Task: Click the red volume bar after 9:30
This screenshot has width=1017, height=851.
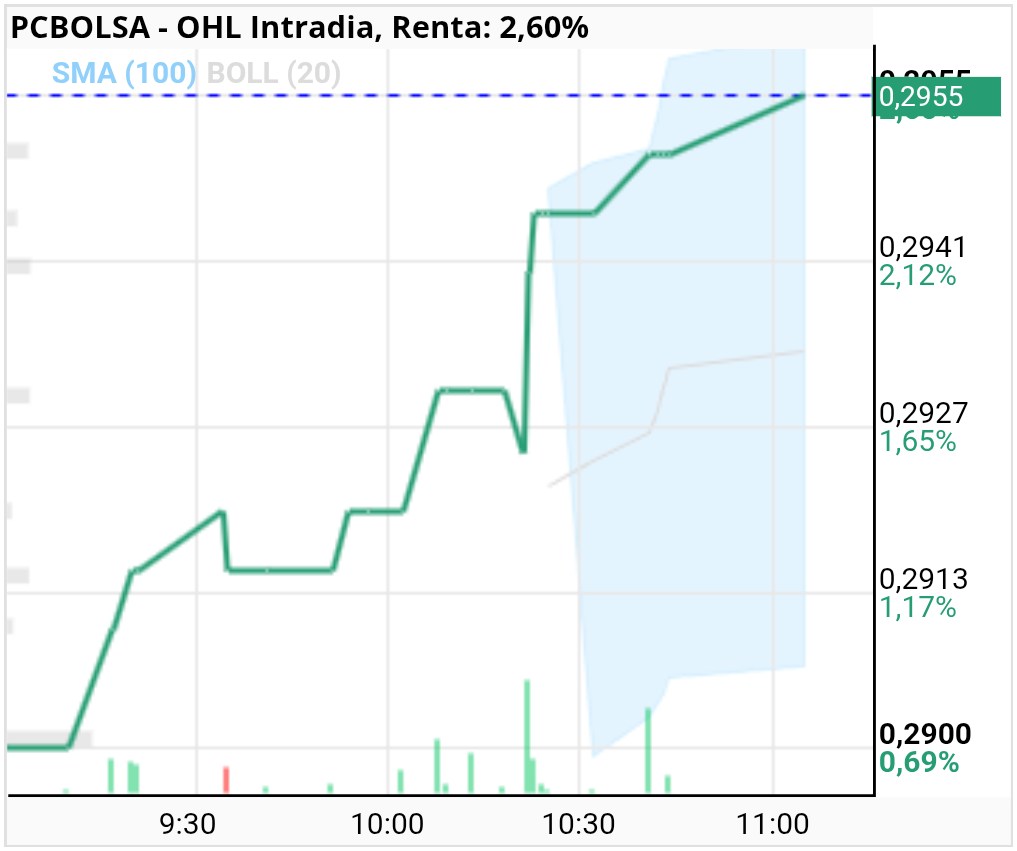Action: [x=226, y=780]
